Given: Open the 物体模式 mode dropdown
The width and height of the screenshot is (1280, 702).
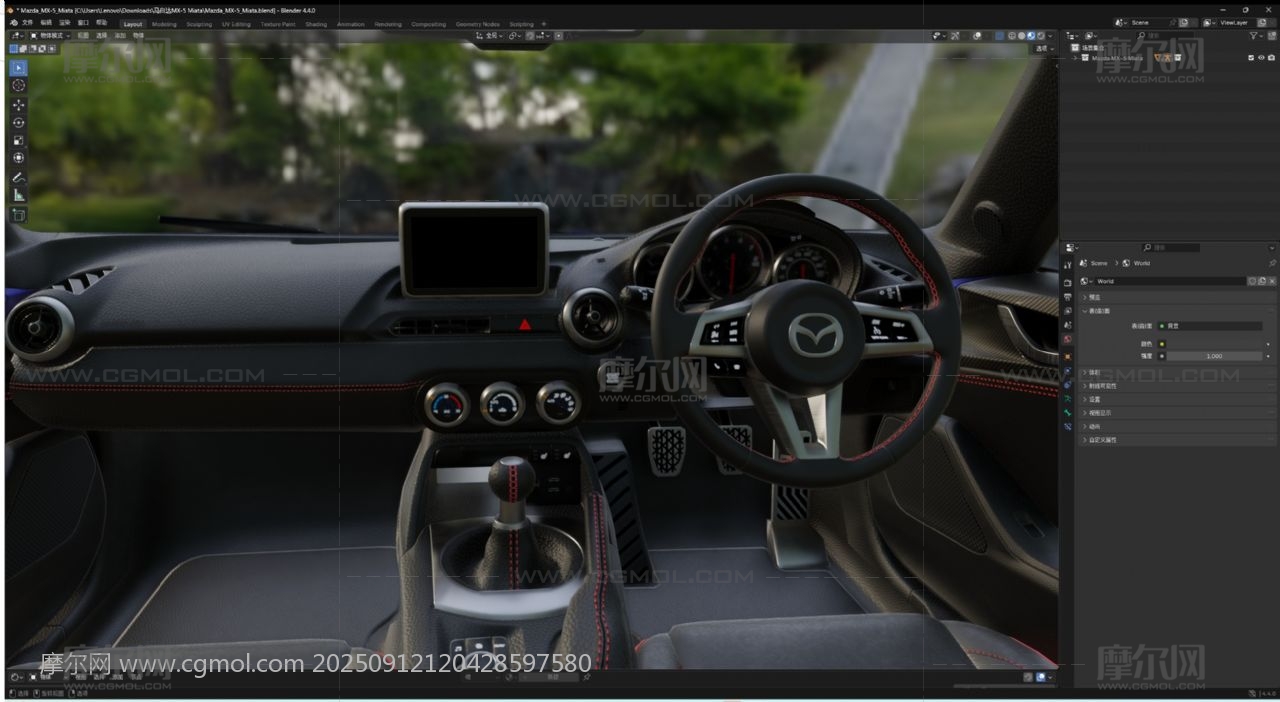Looking at the screenshot, I should click(50, 36).
